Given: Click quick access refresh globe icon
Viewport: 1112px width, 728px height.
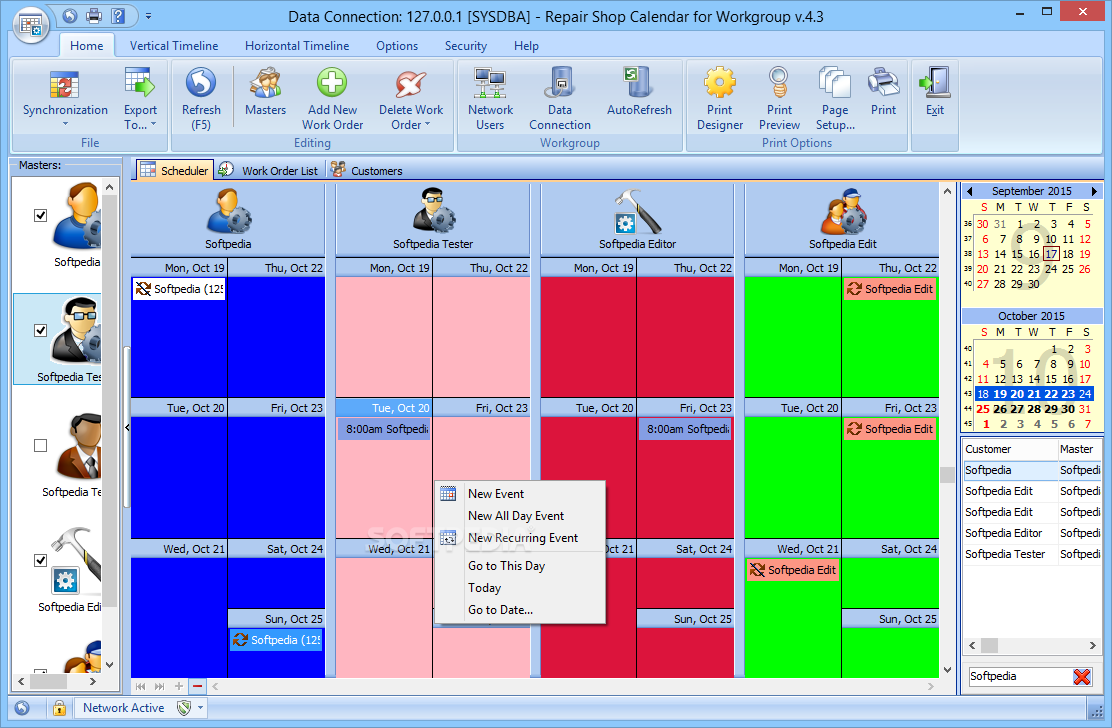Looking at the screenshot, I should coord(70,15).
